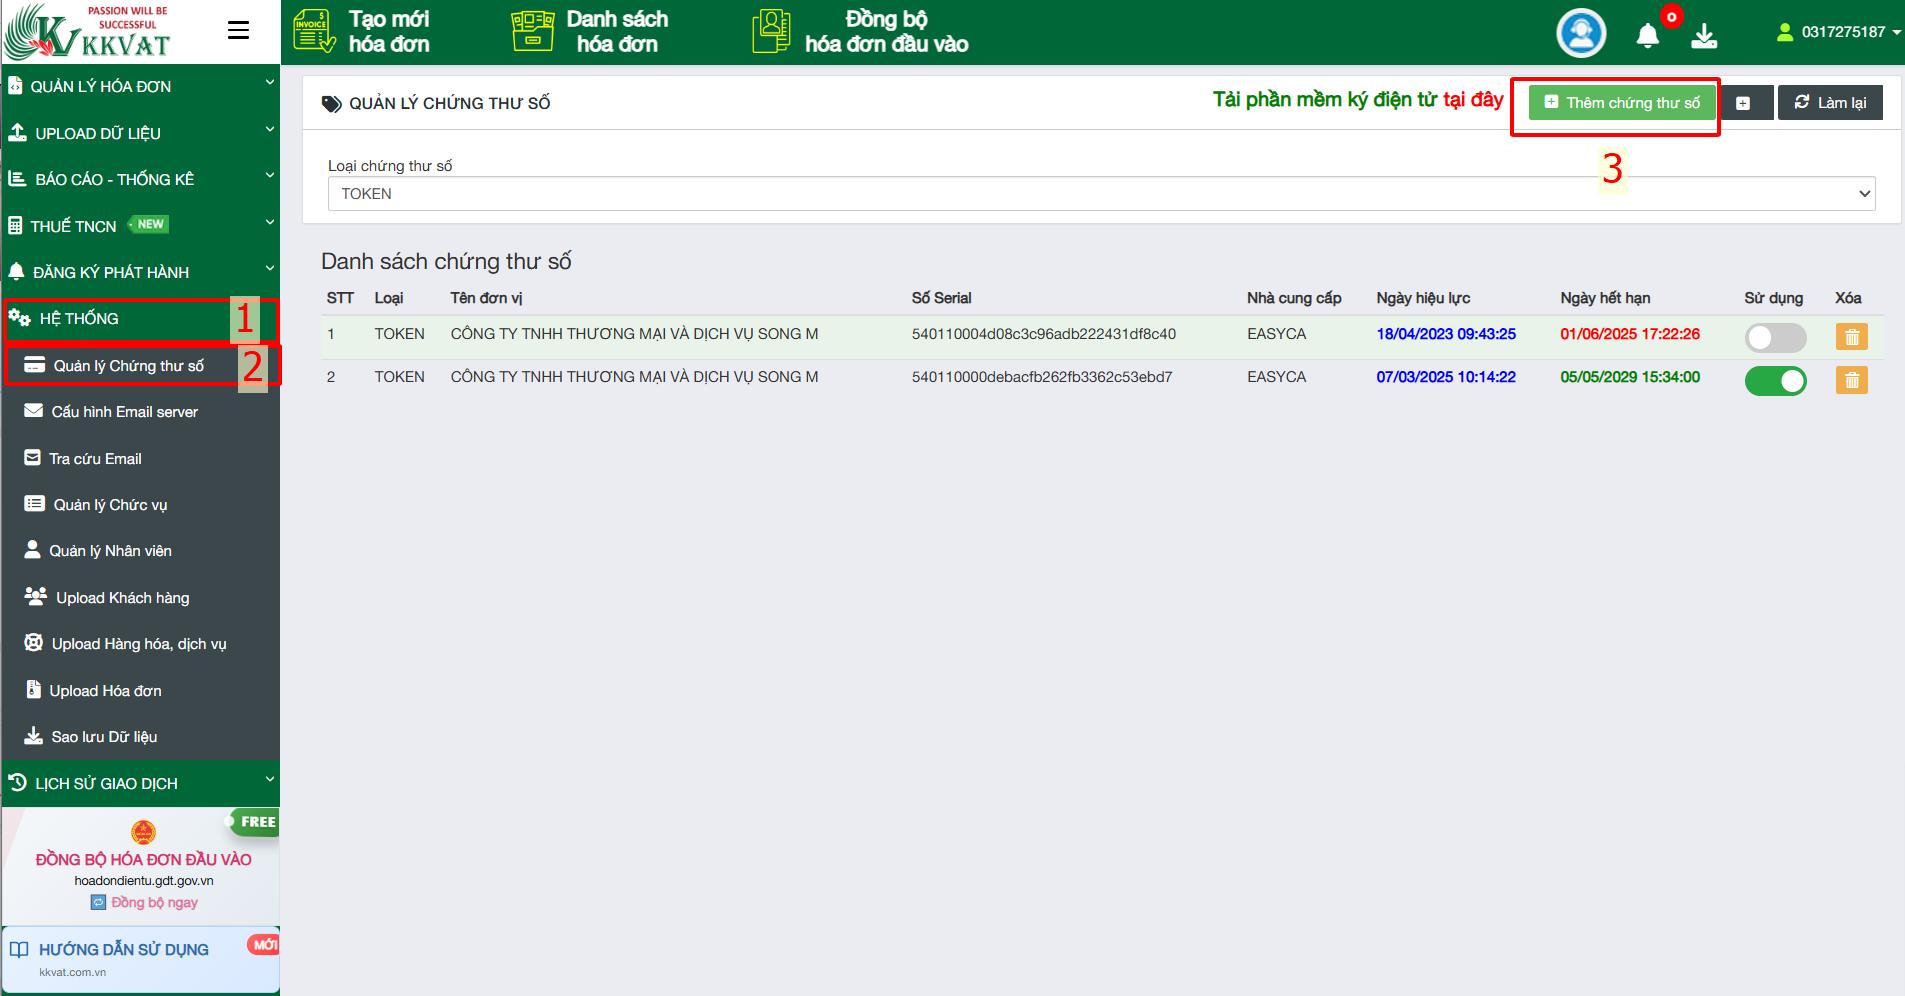The image size is (1905, 996).
Task: Delete the second certificate row
Action: (1851, 380)
